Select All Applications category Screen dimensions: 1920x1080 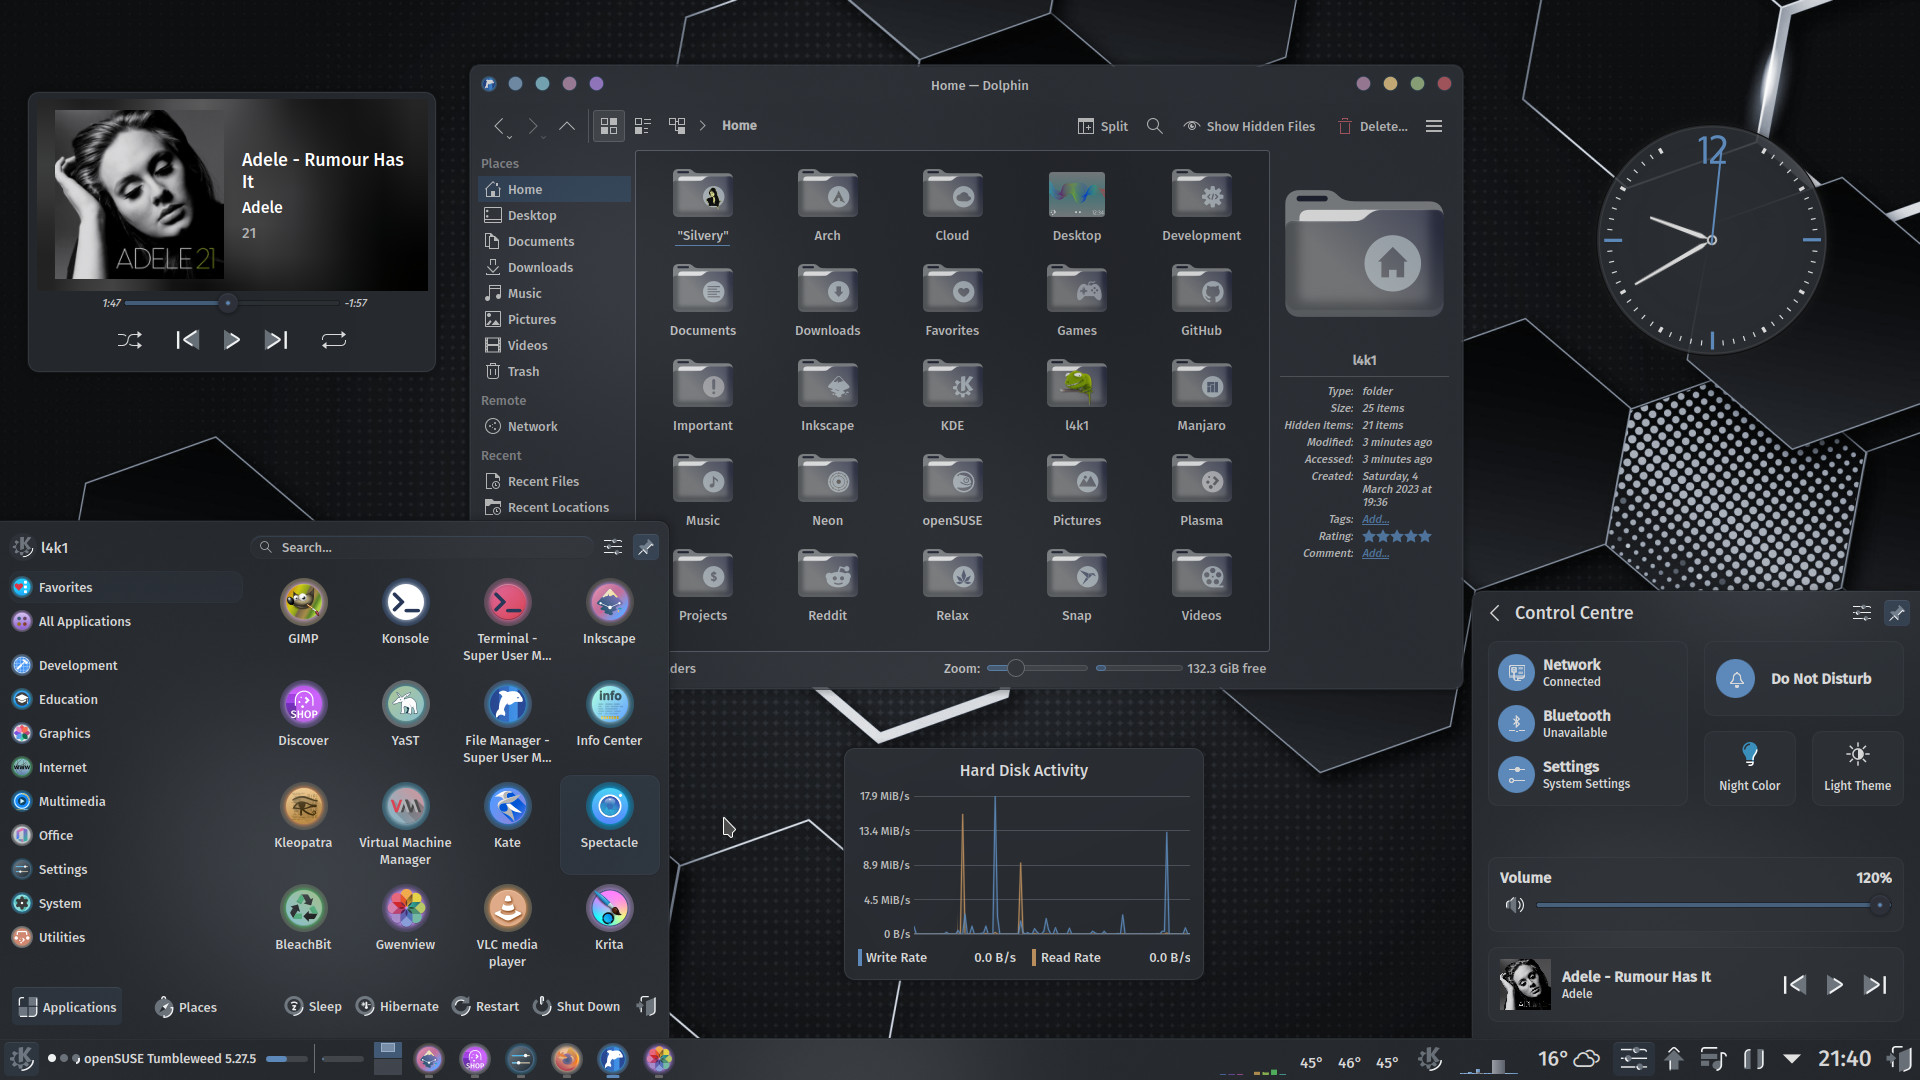(125, 621)
